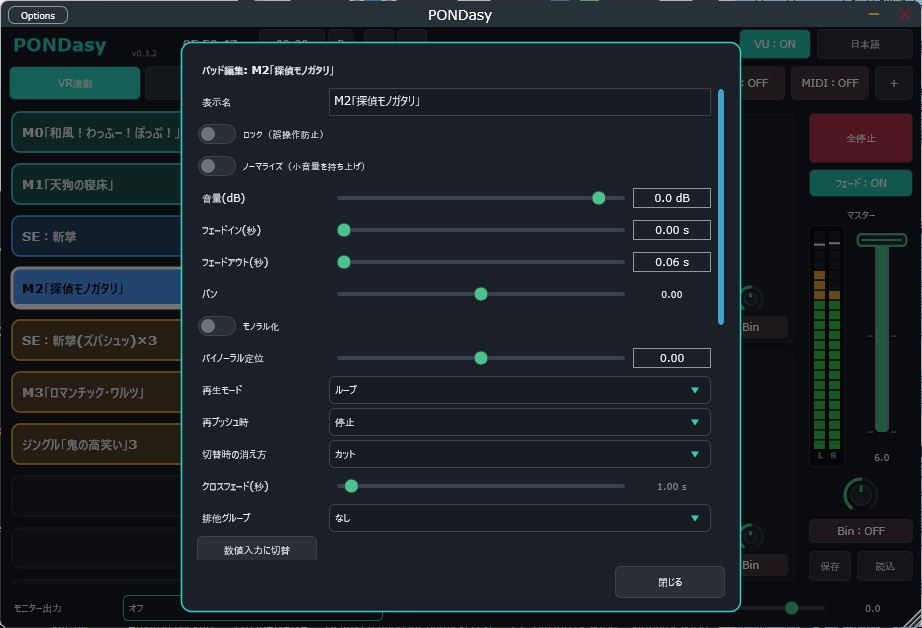Click the クロスフェード(秒) slider handle
The width and height of the screenshot is (922, 628).
pyautogui.click(x=351, y=486)
